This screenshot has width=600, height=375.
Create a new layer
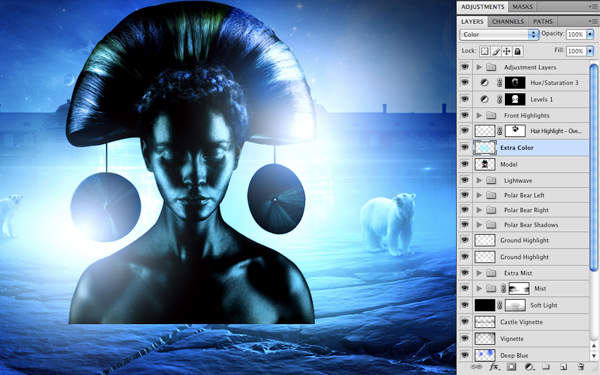pos(563,367)
